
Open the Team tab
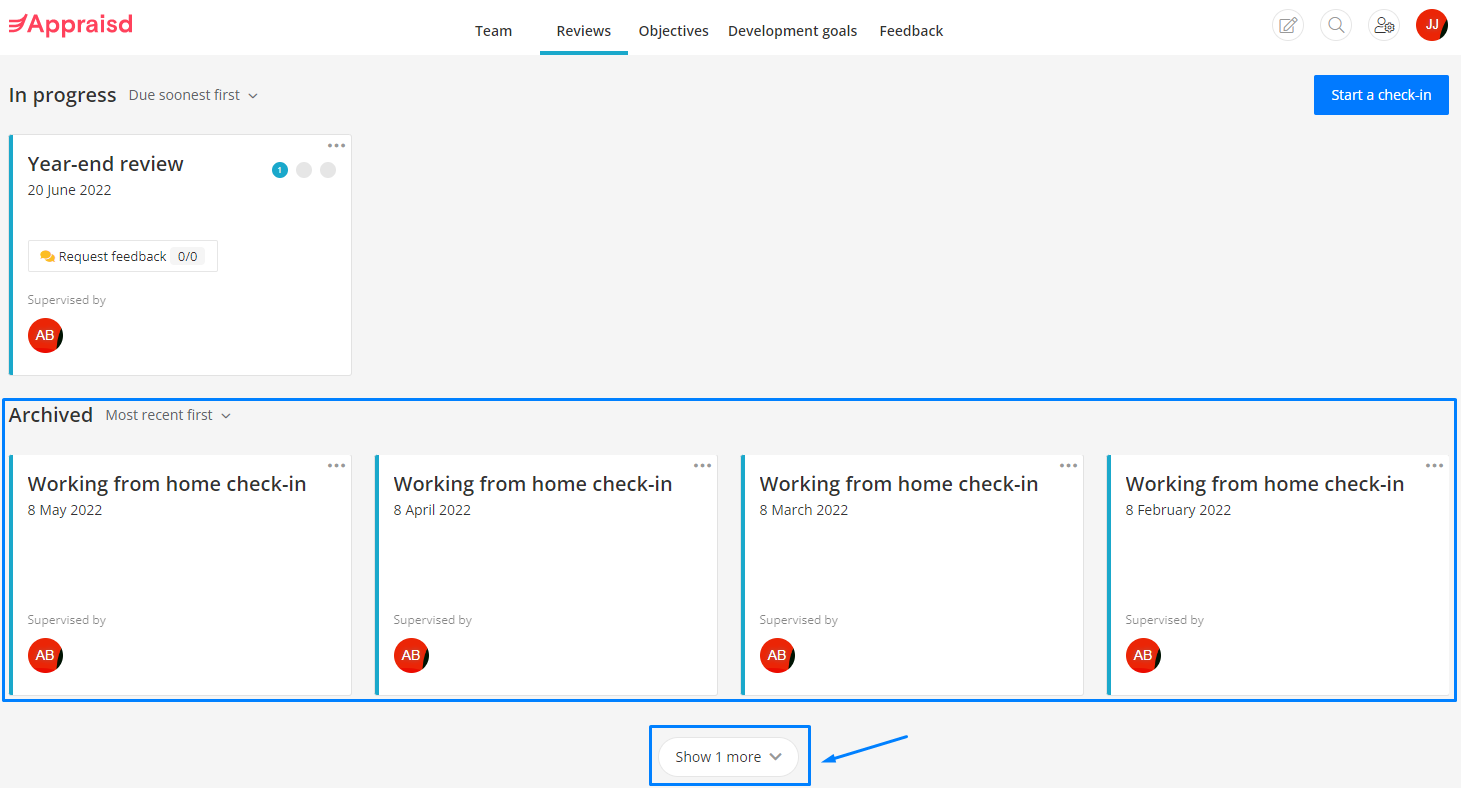click(x=493, y=31)
